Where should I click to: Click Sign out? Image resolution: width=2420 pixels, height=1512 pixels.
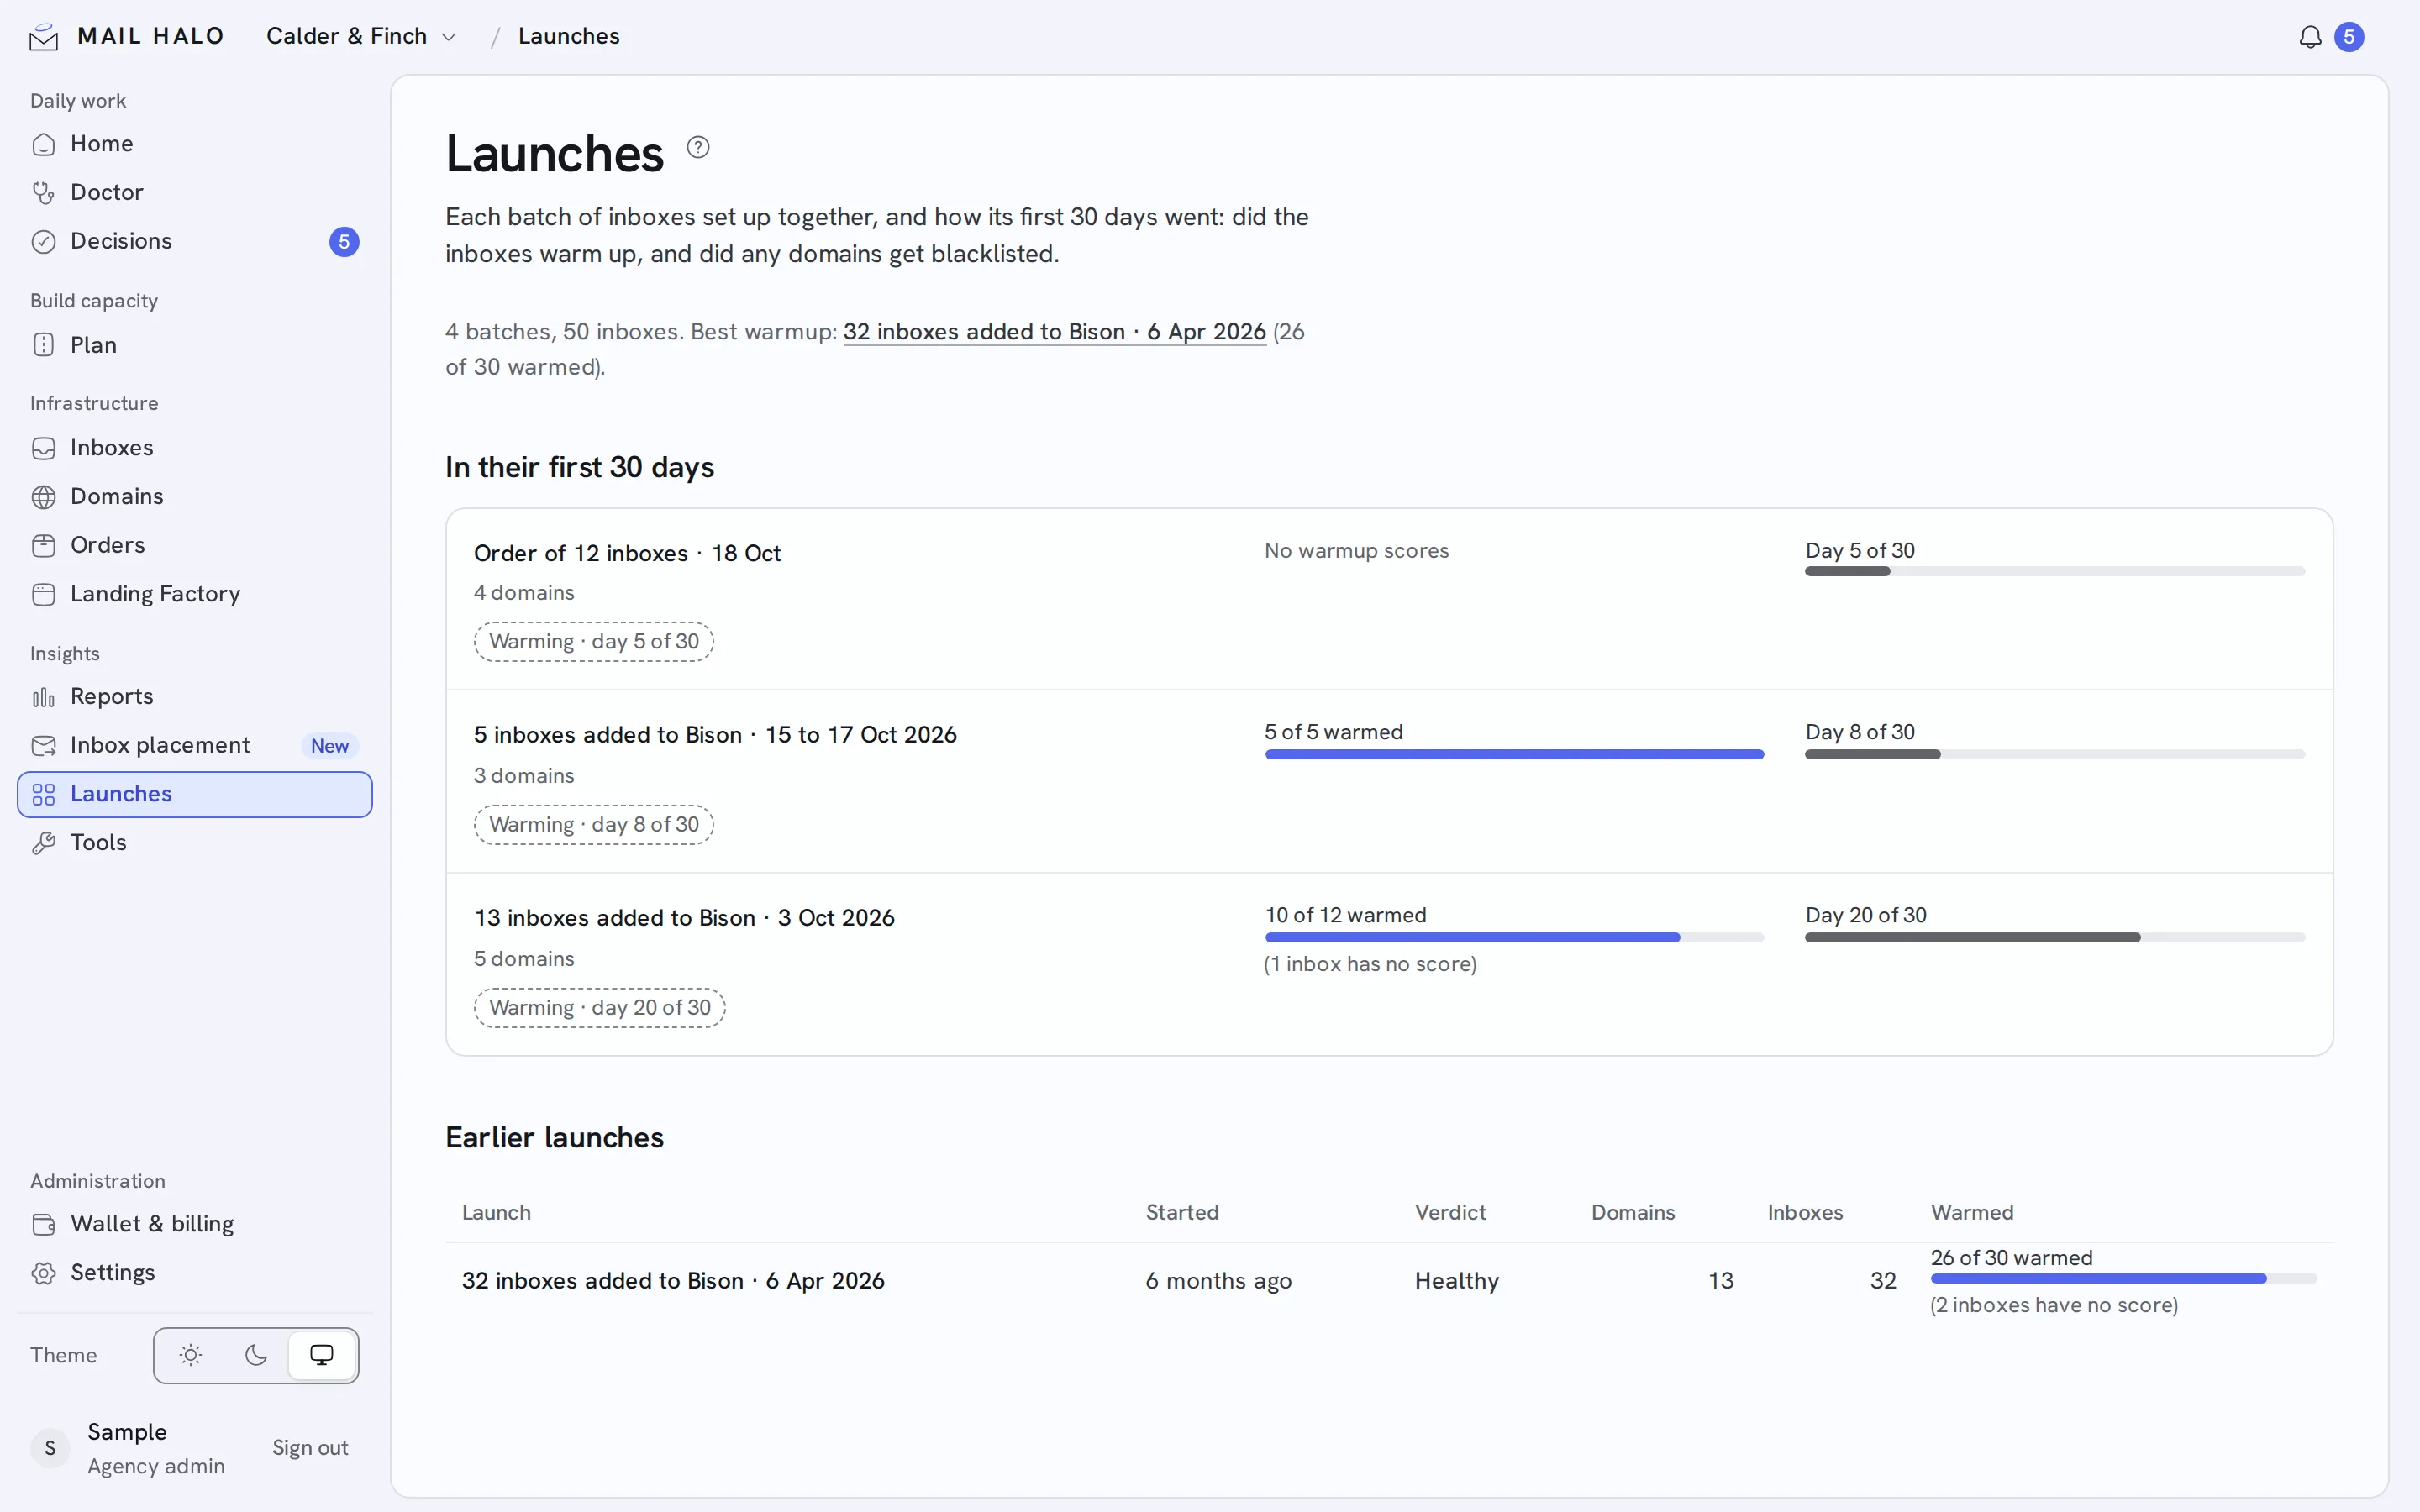[x=310, y=1448]
